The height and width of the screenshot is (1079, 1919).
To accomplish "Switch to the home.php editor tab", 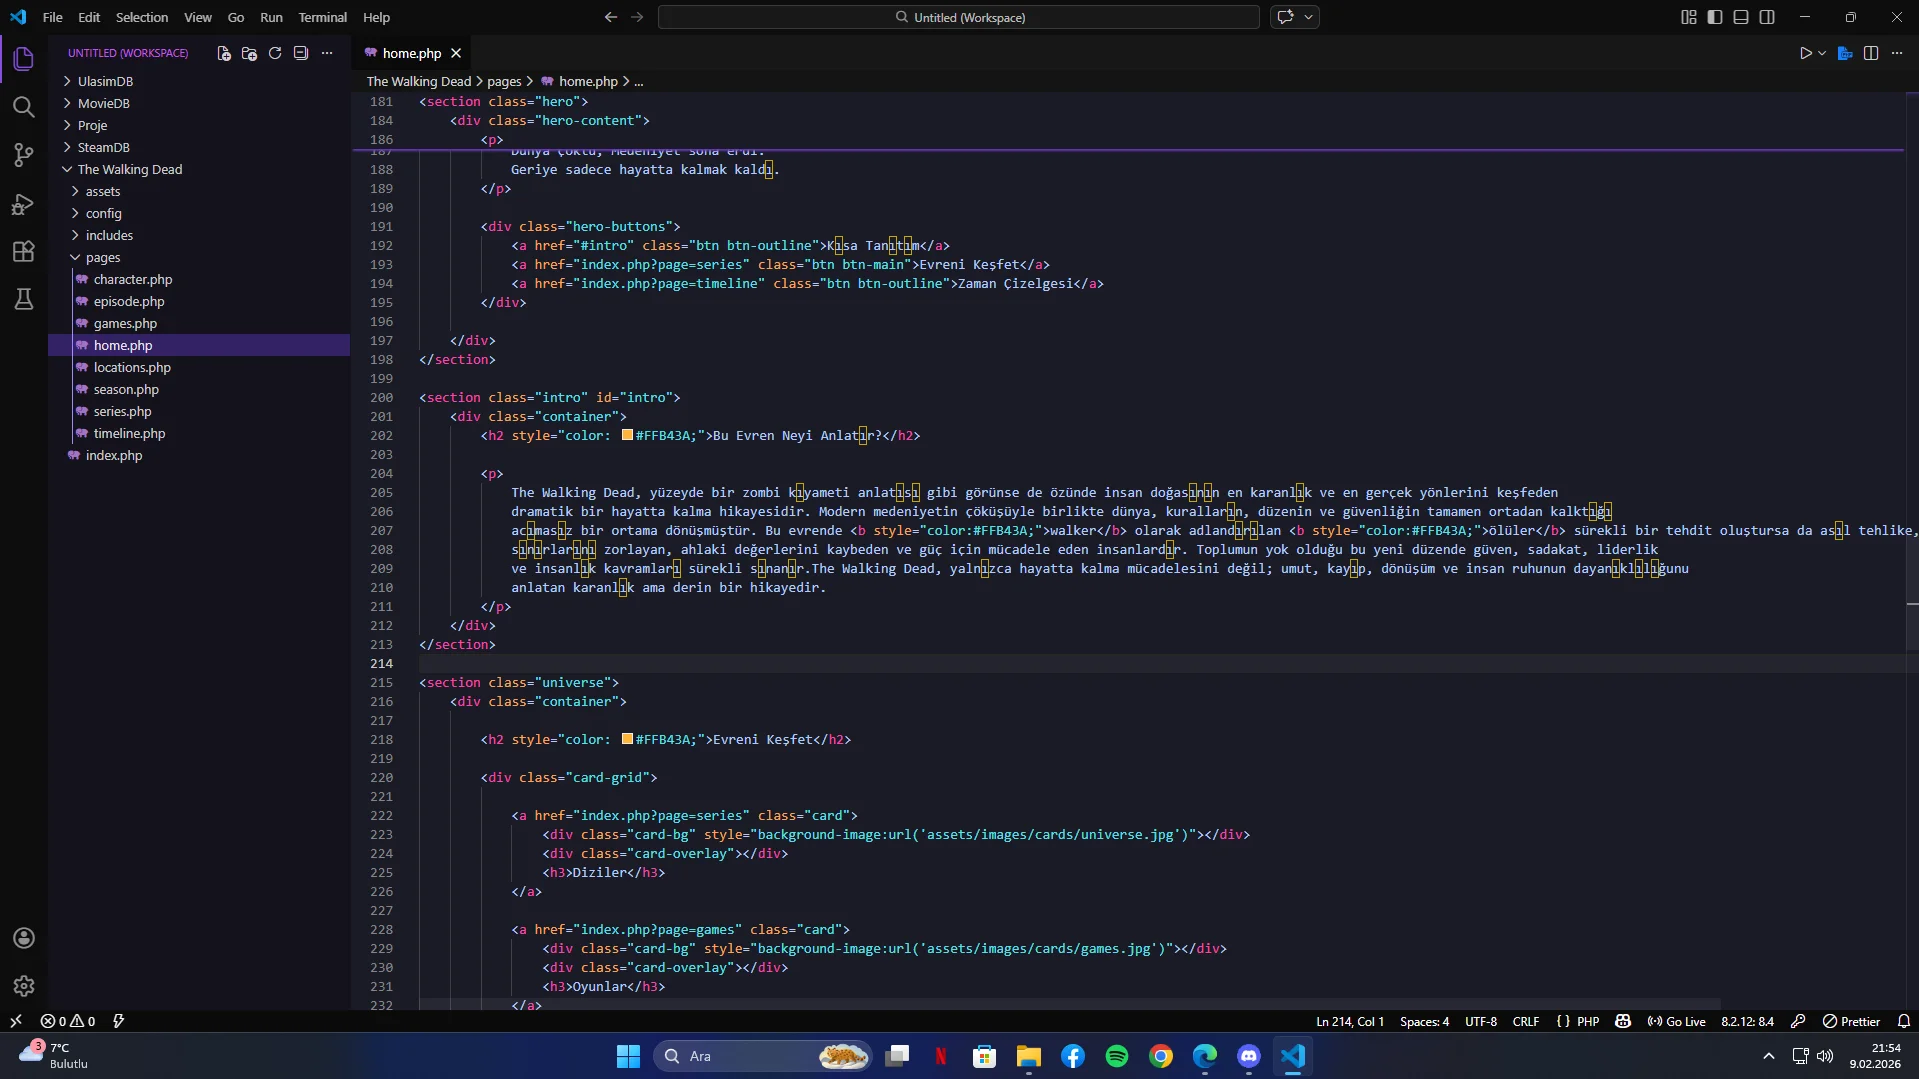I will (x=411, y=54).
